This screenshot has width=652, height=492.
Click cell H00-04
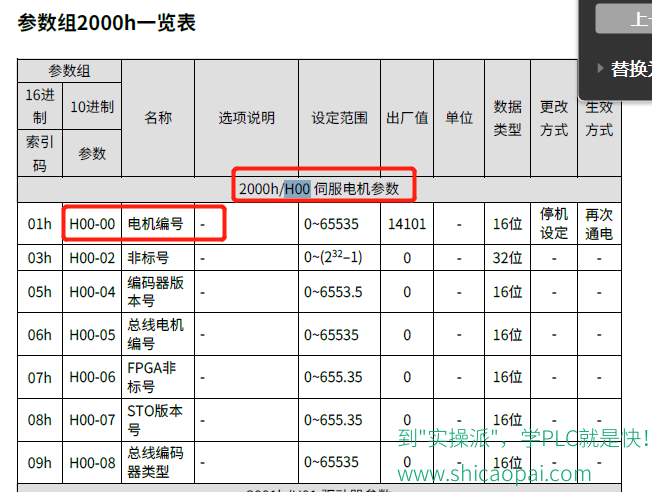point(92,292)
